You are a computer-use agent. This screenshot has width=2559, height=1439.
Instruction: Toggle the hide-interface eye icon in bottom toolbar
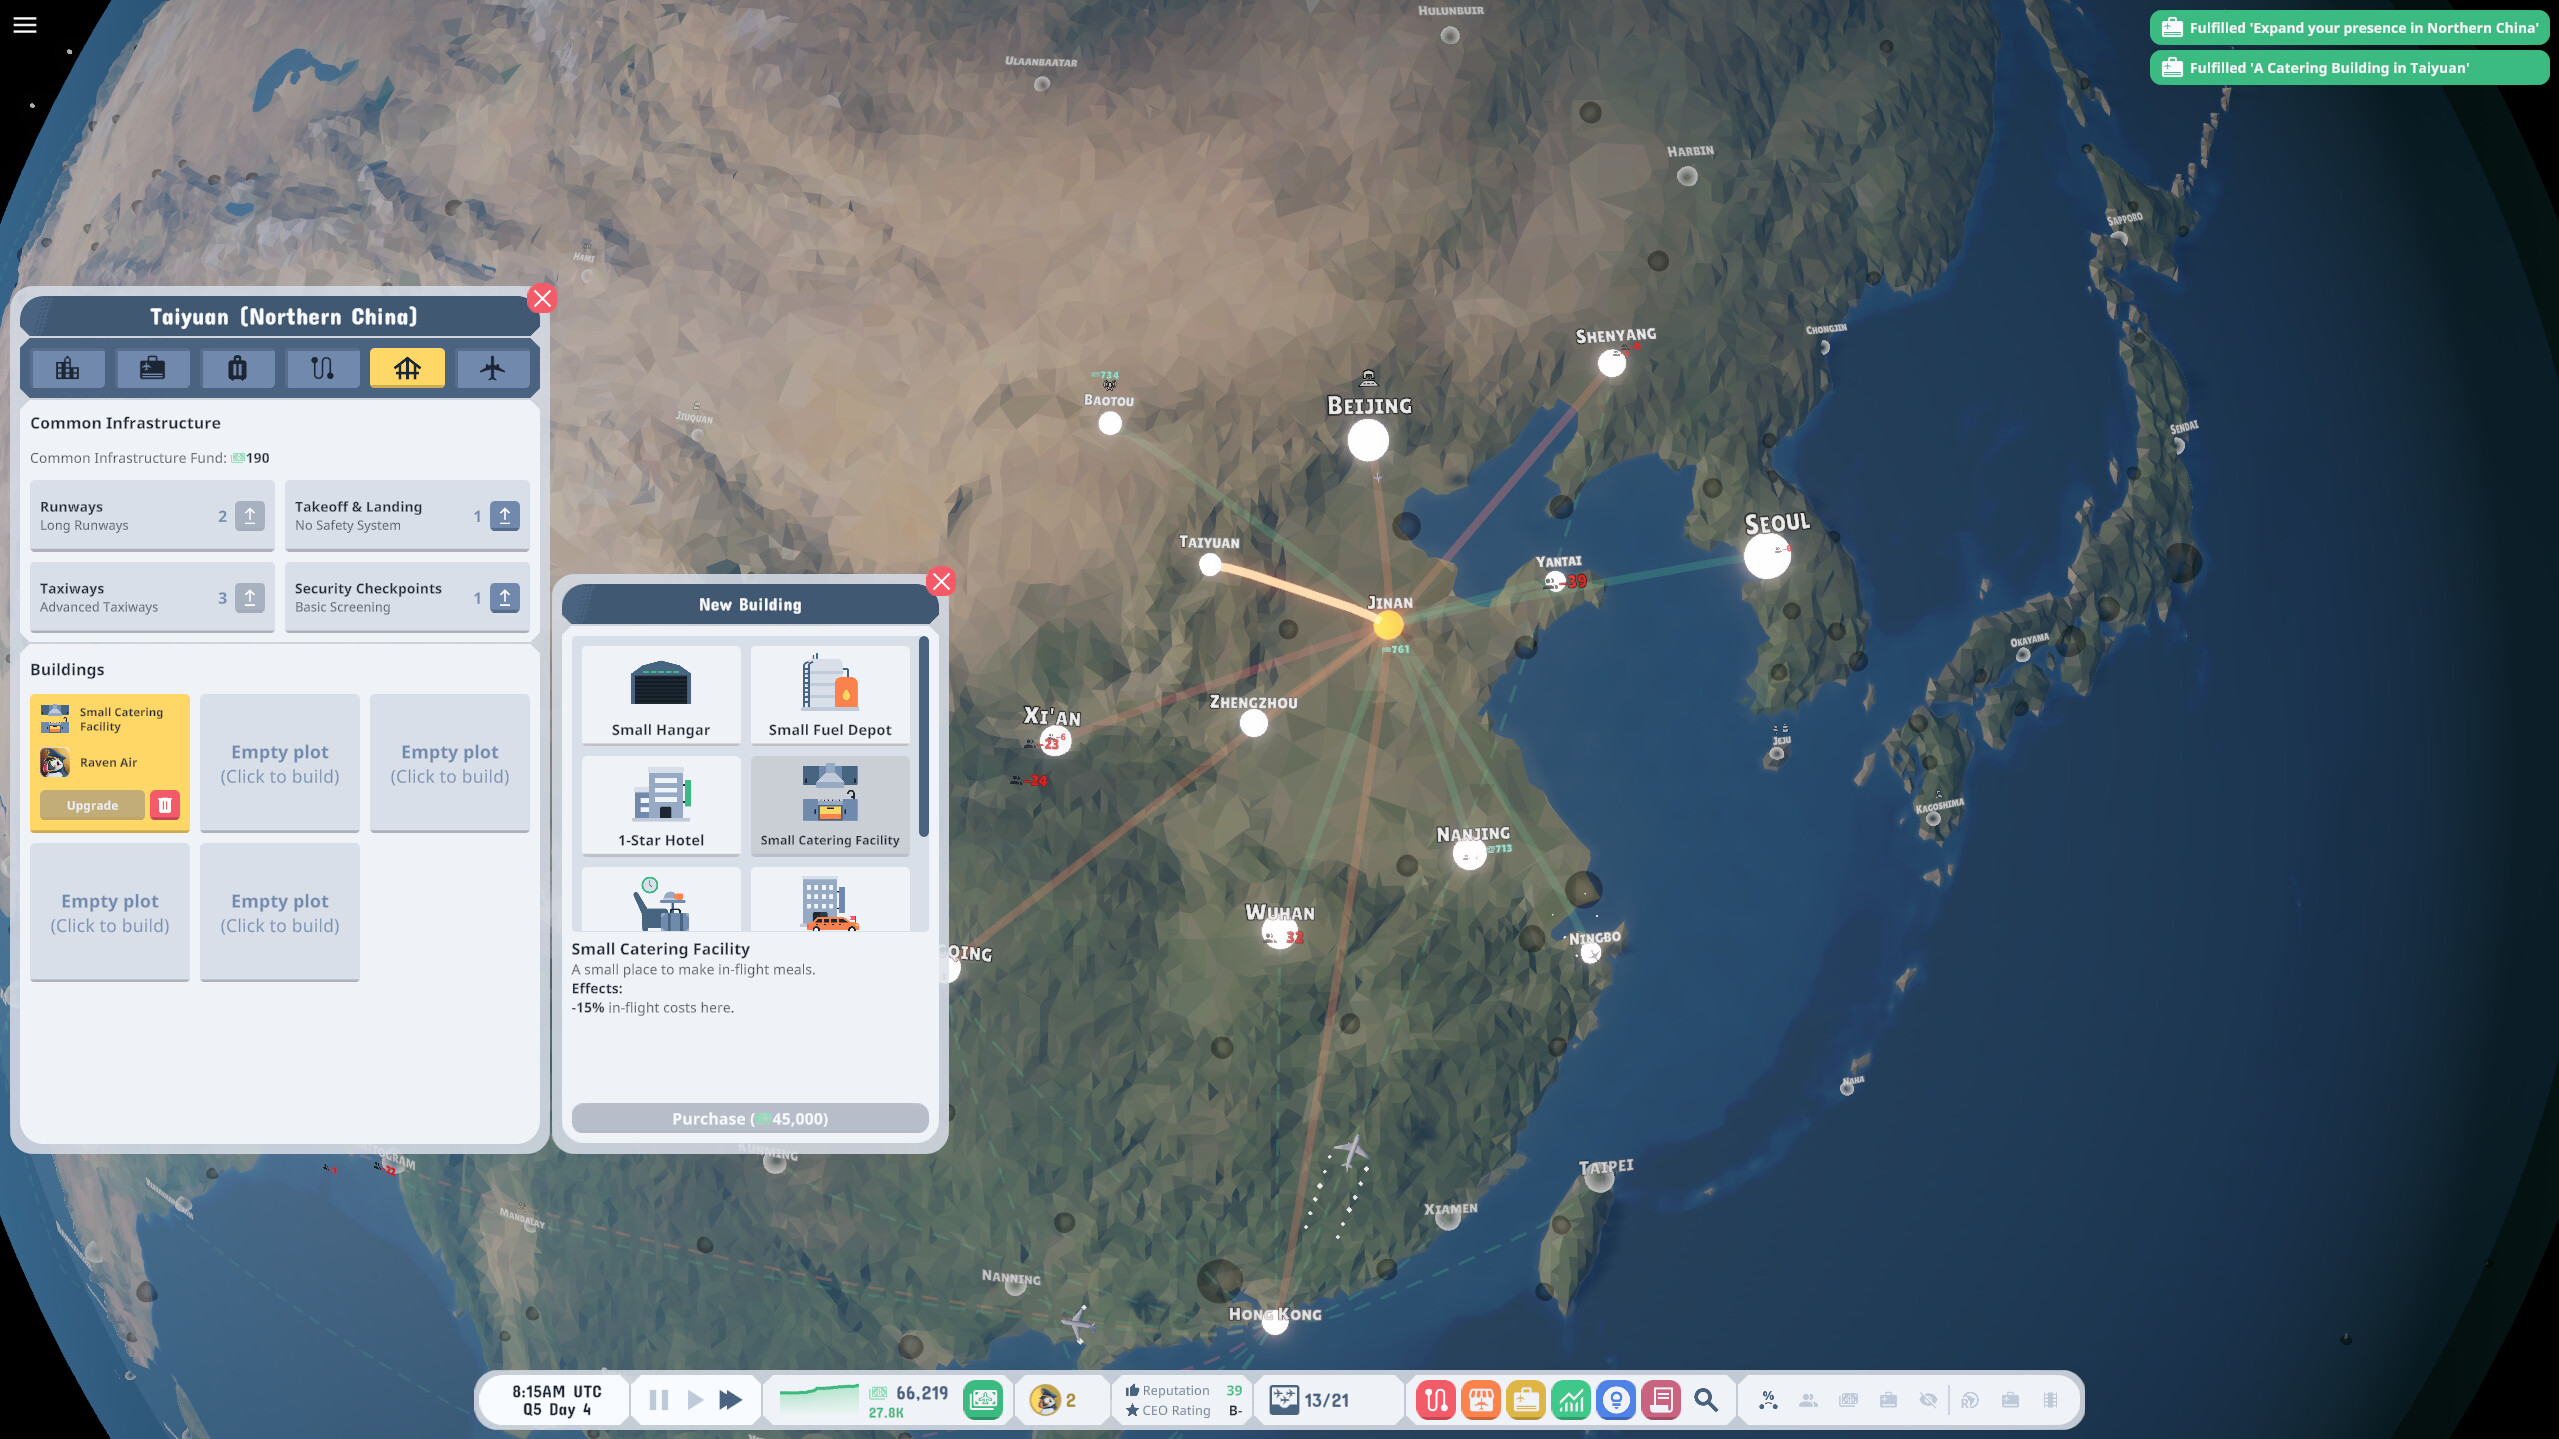pos(1928,1399)
